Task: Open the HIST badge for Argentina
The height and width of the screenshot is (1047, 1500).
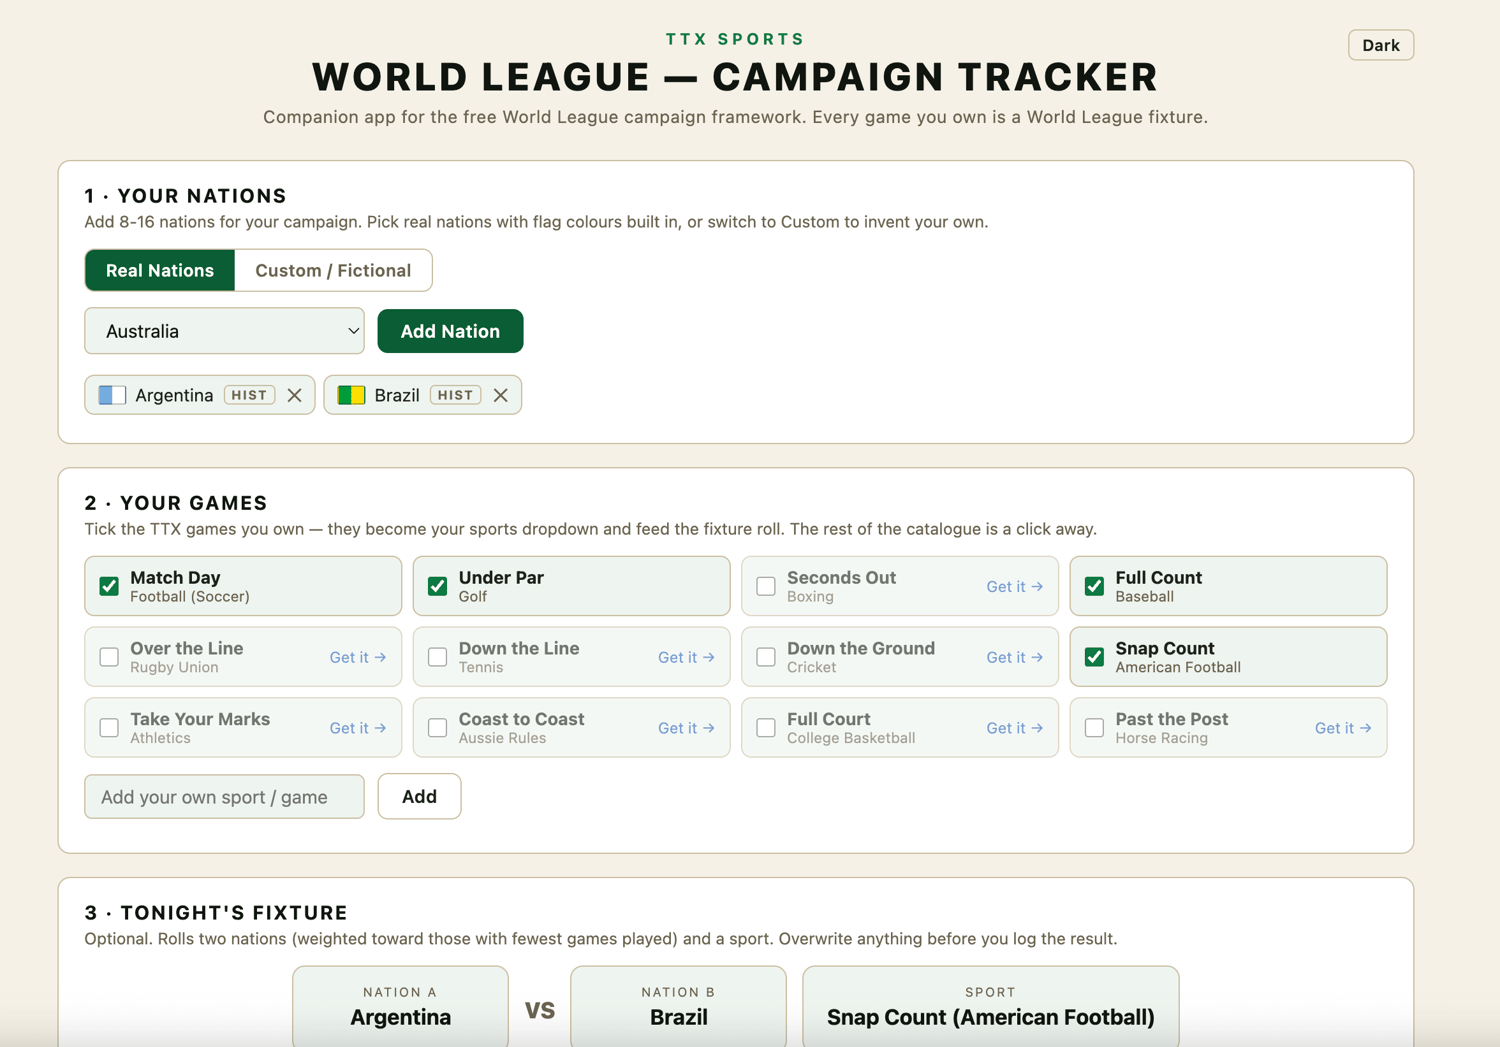Action: point(249,395)
